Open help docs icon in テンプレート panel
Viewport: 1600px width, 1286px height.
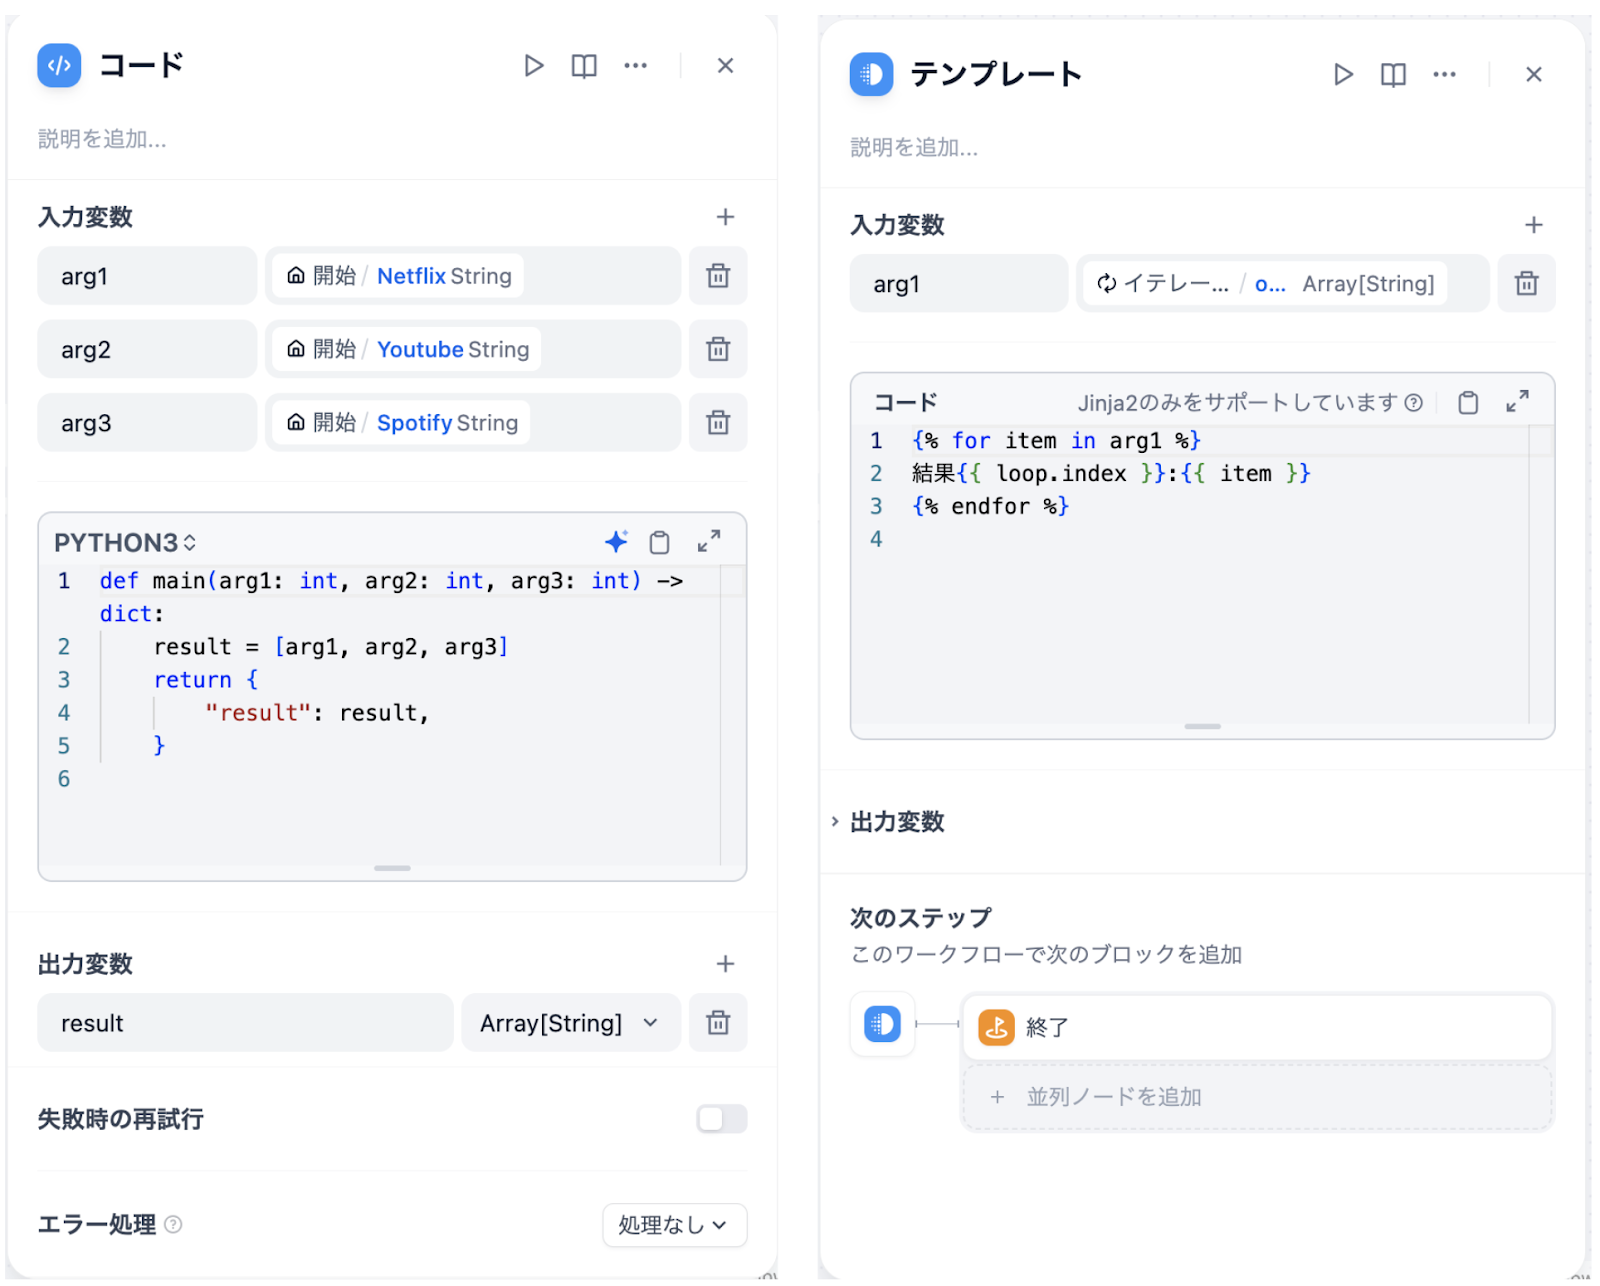tap(1392, 75)
